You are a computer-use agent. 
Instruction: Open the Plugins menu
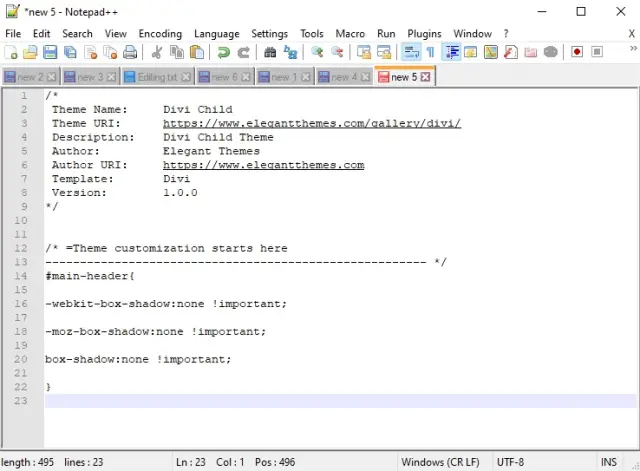point(424,33)
